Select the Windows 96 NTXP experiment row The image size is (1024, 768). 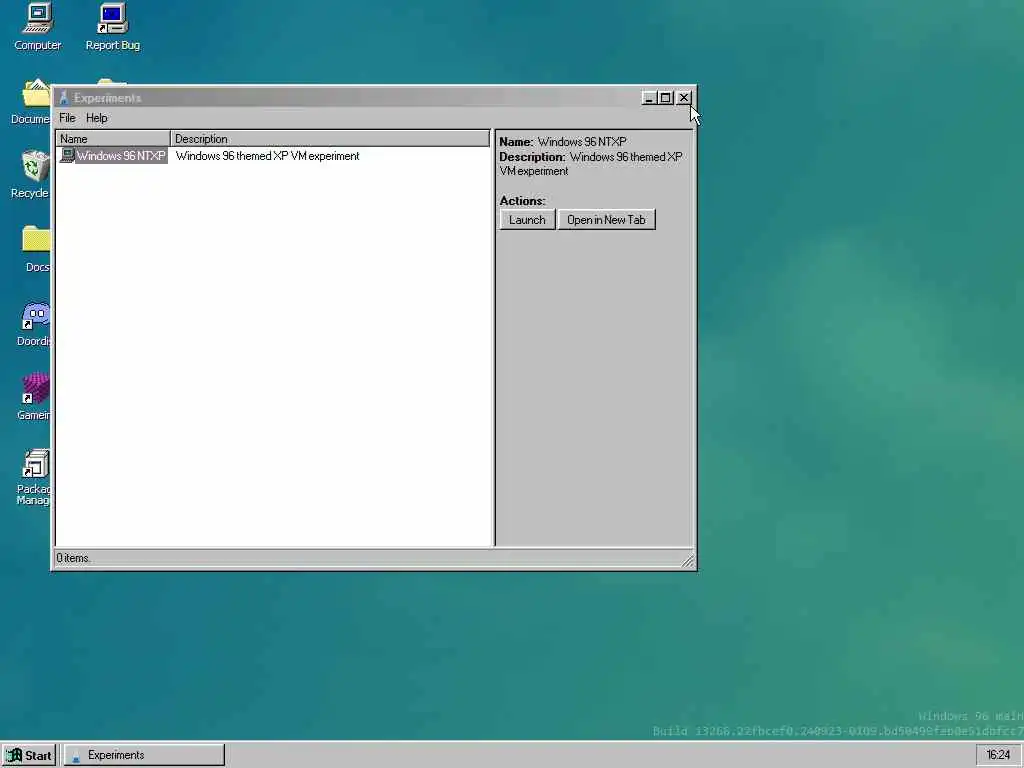point(274,155)
